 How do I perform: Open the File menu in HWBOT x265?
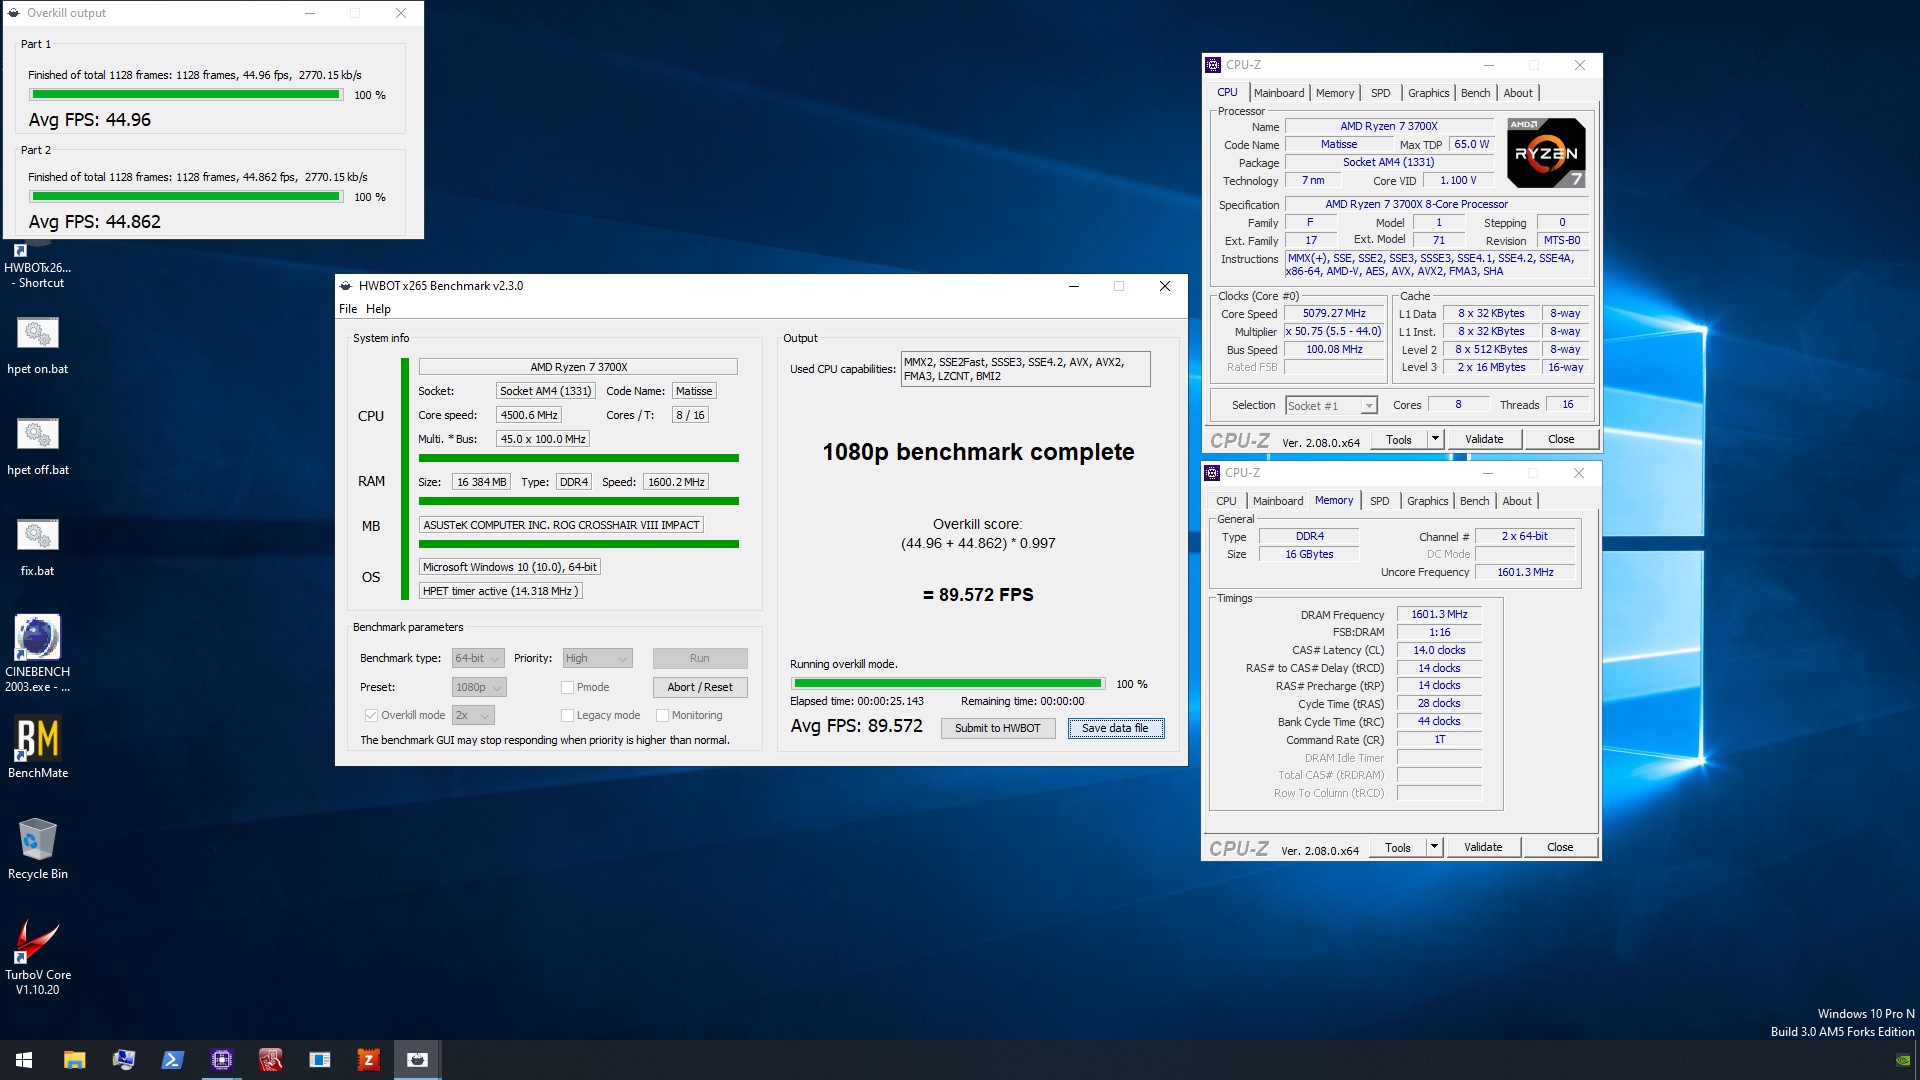pos(348,309)
